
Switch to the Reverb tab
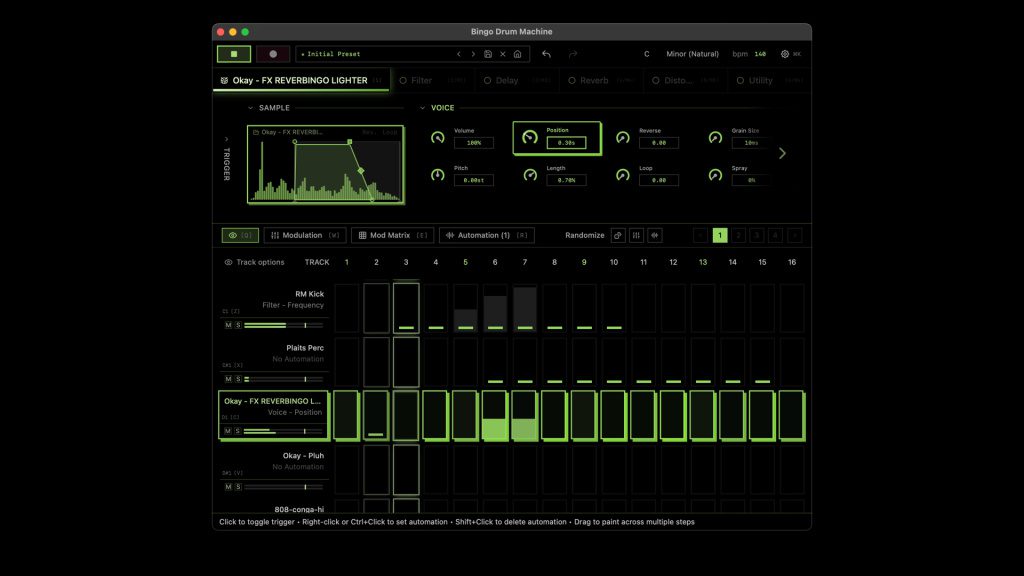pos(594,80)
